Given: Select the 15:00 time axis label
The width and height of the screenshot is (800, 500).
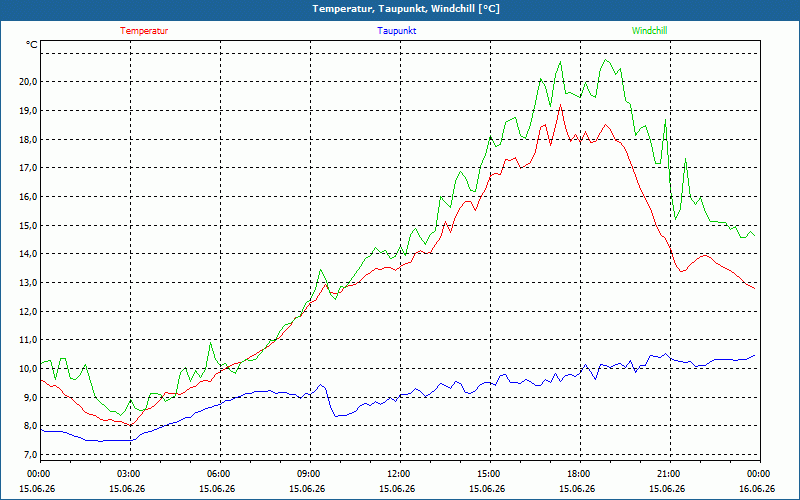Looking at the screenshot, I should coord(489,474).
